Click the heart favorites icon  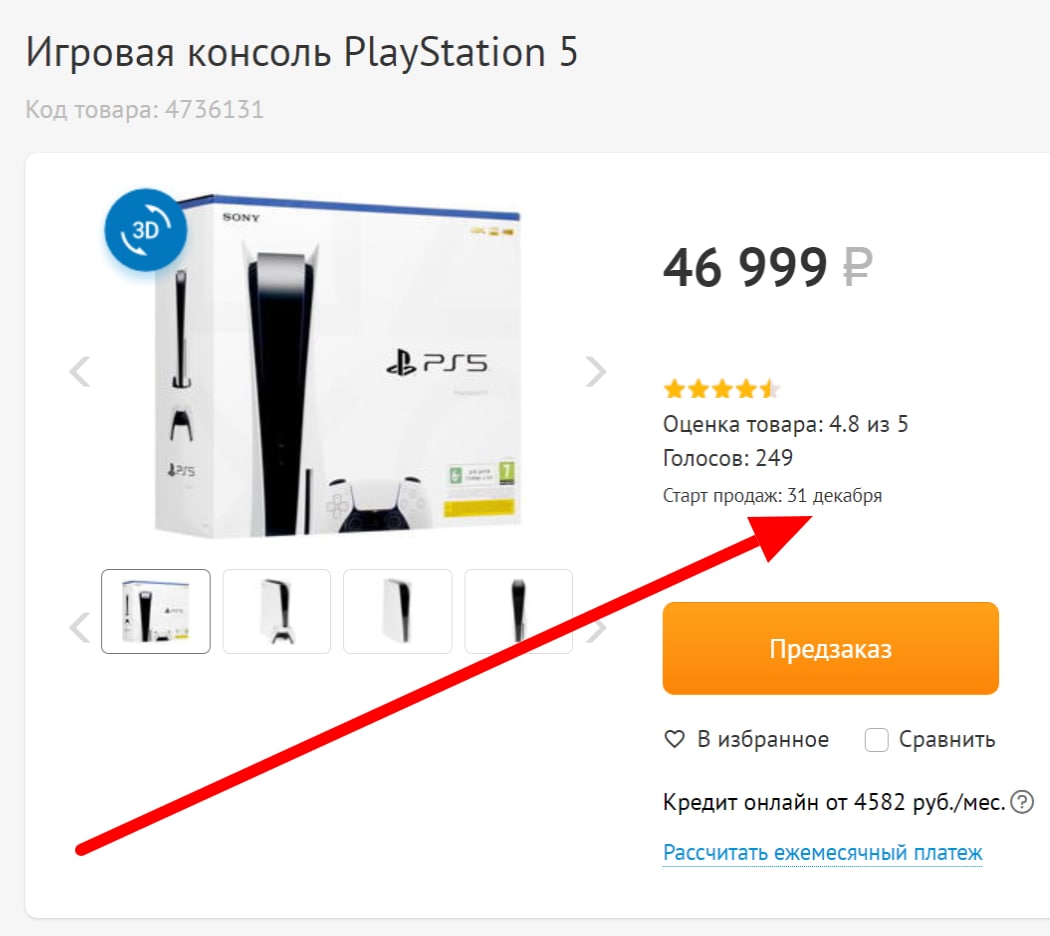click(674, 739)
